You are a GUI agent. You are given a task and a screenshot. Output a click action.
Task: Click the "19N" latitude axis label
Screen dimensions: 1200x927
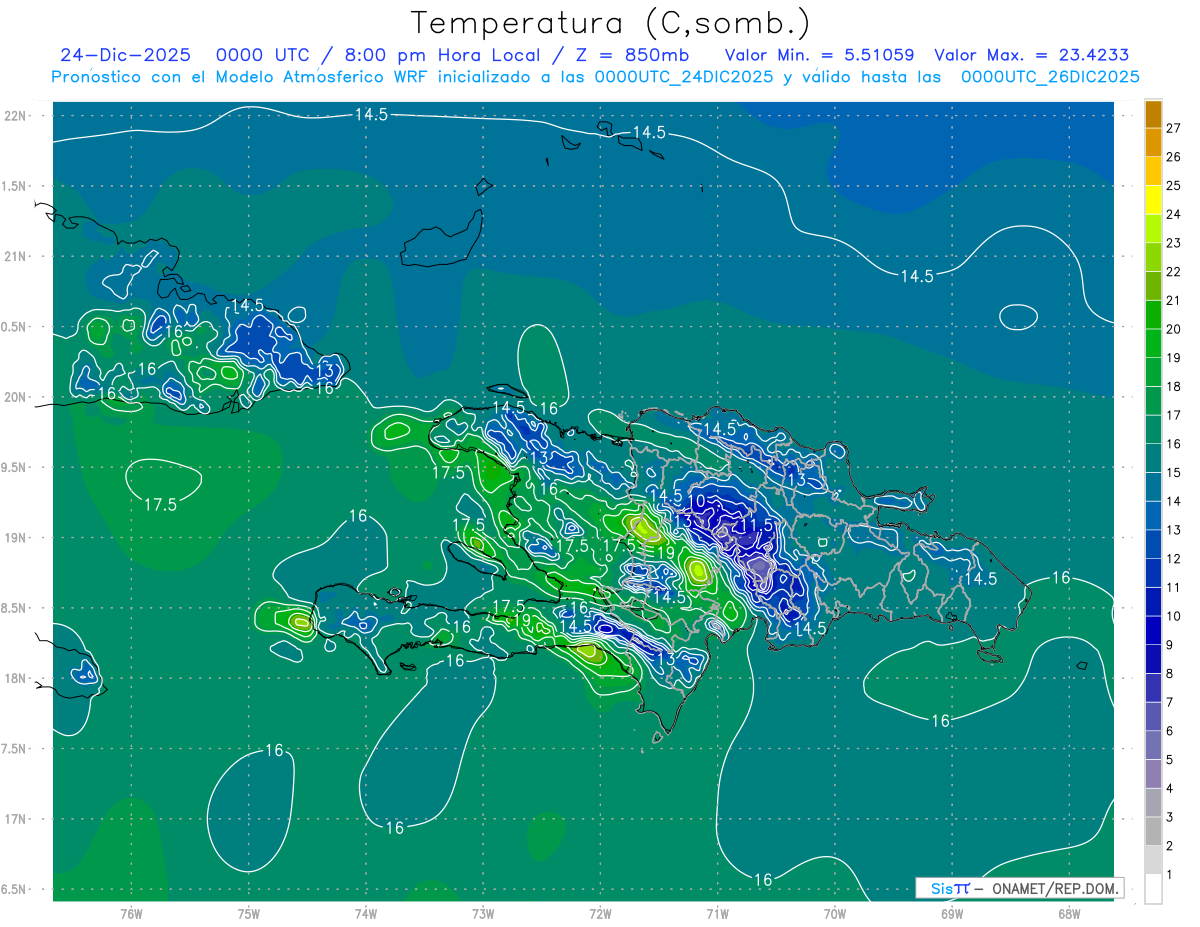click(16, 537)
